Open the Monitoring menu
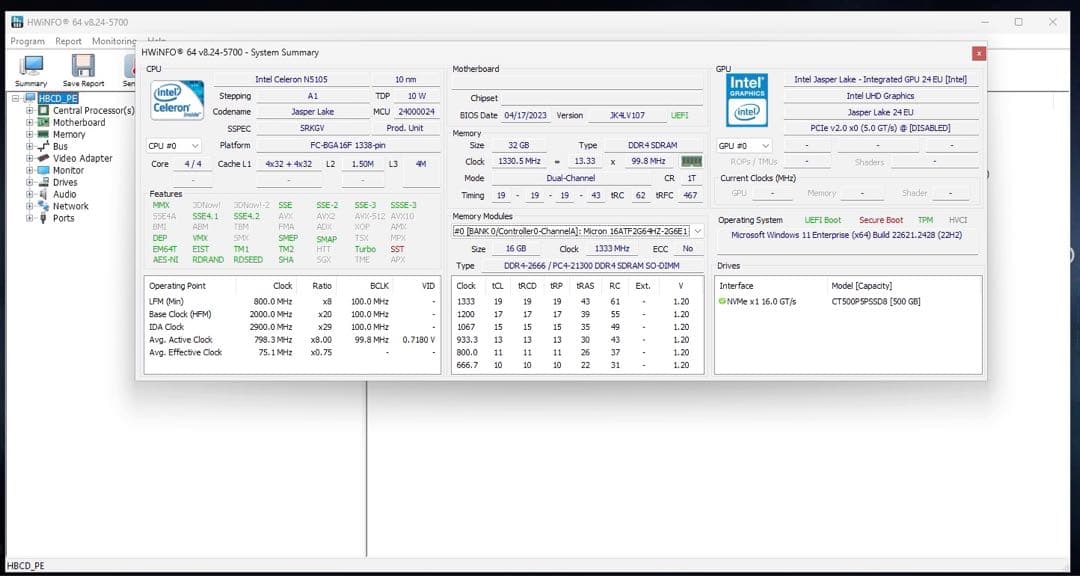 [x=113, y=41]
